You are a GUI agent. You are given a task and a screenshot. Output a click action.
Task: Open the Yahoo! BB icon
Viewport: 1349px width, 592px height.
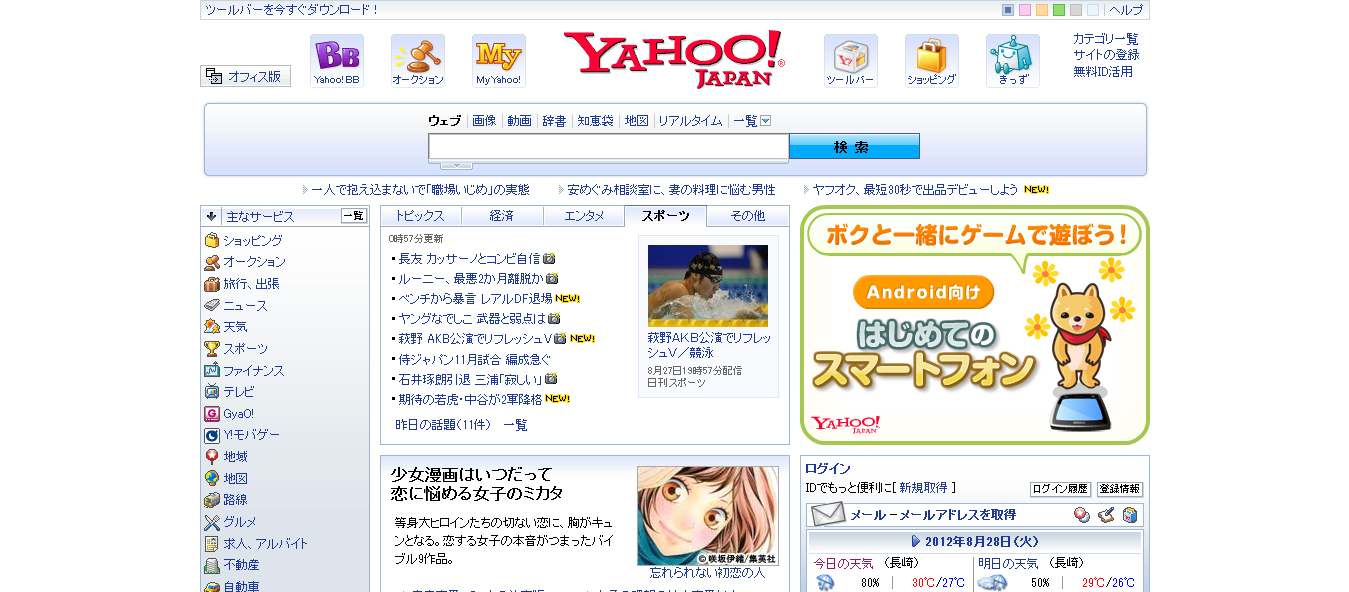[x=337, y=60]
